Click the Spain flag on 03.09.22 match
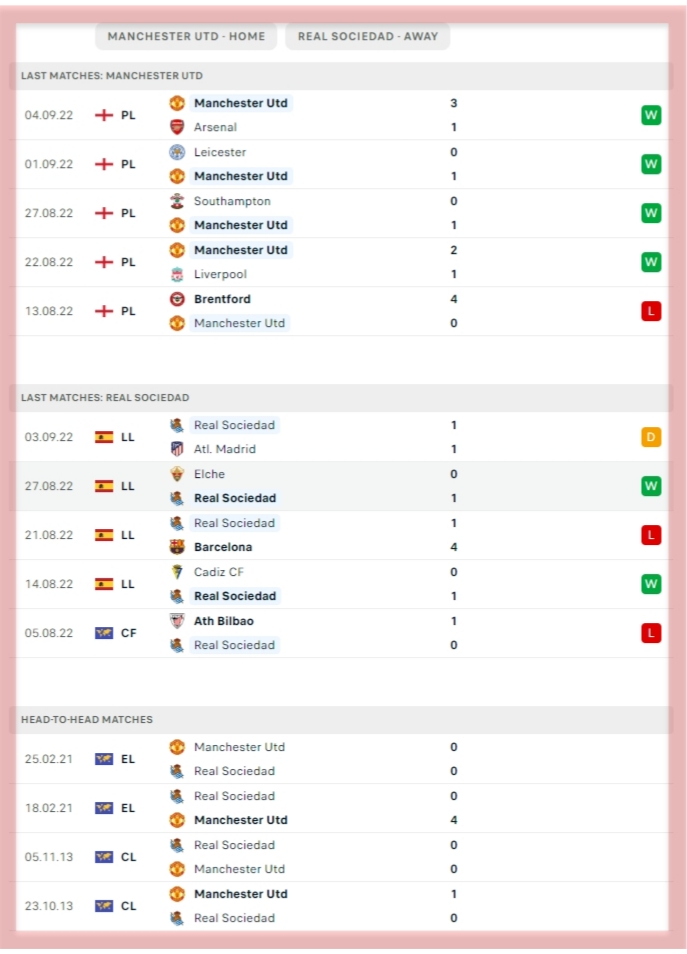The width and height of the screenshot is (687, 954). 104,437
